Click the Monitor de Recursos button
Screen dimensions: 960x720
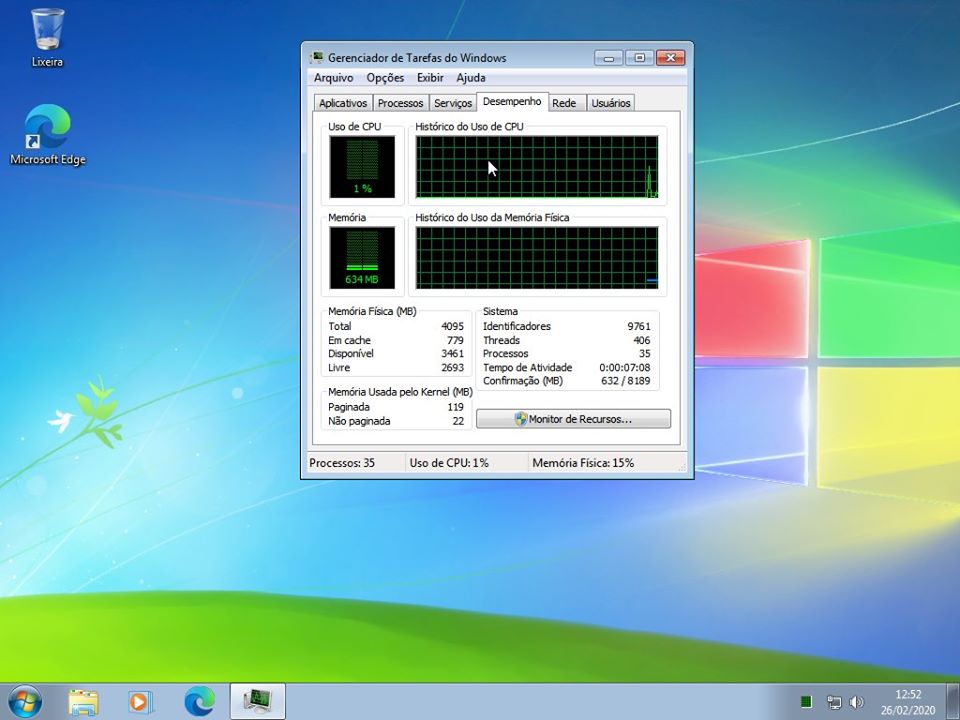coord(573,419)
